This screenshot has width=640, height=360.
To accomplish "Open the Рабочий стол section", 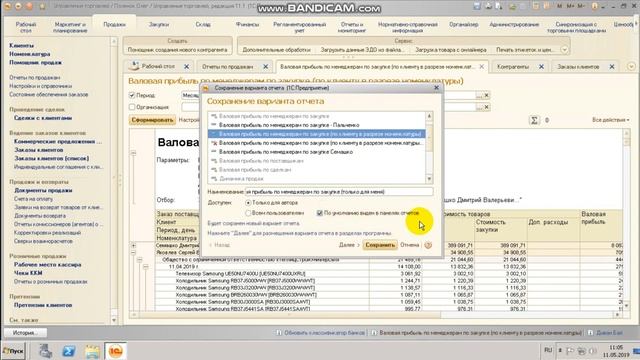I will tap(26, 27).
